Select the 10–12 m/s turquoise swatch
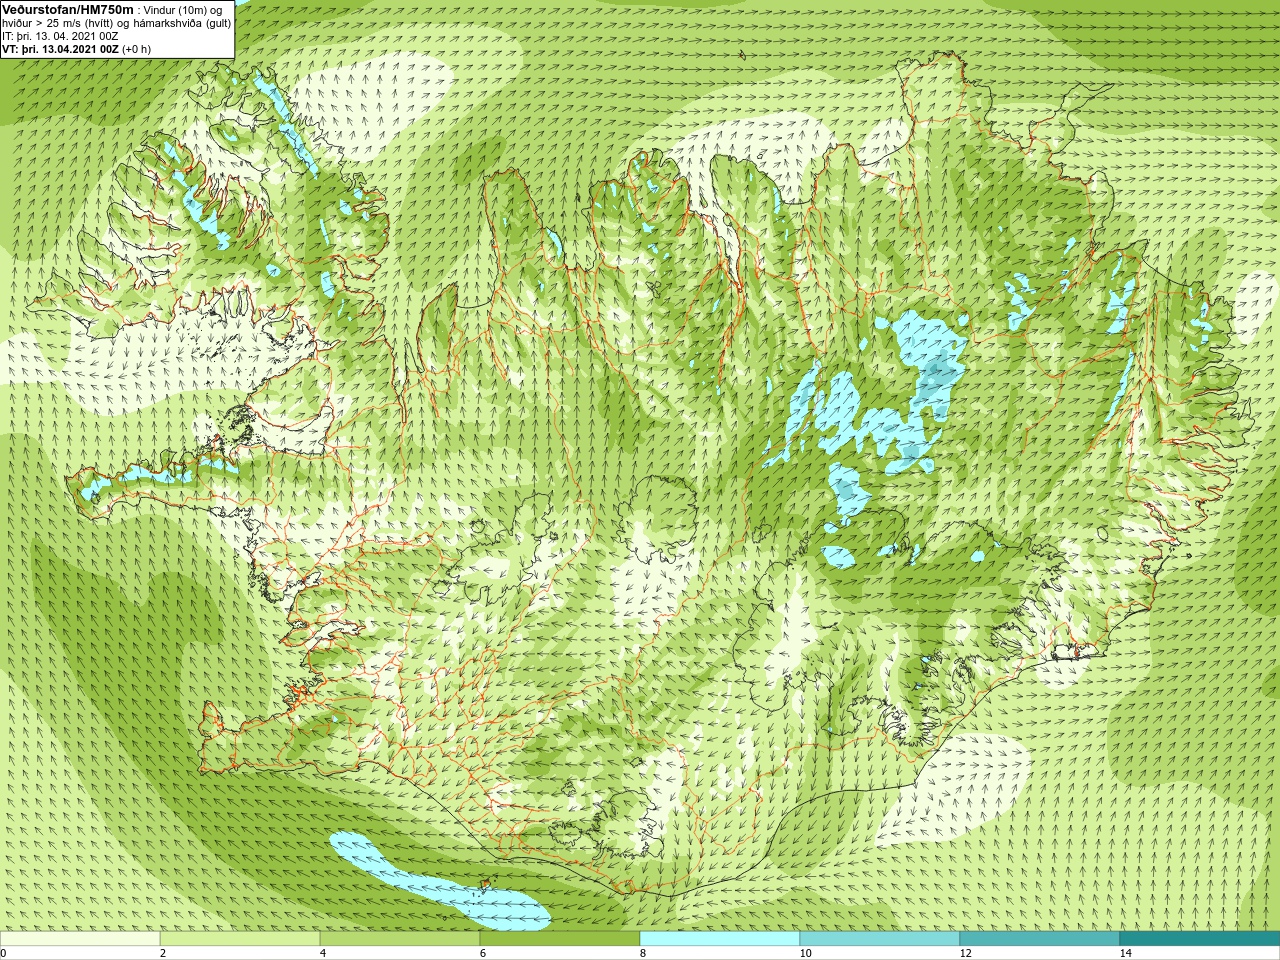The height and width of the screenshot is (960, 1280). (x=880, y=939)
